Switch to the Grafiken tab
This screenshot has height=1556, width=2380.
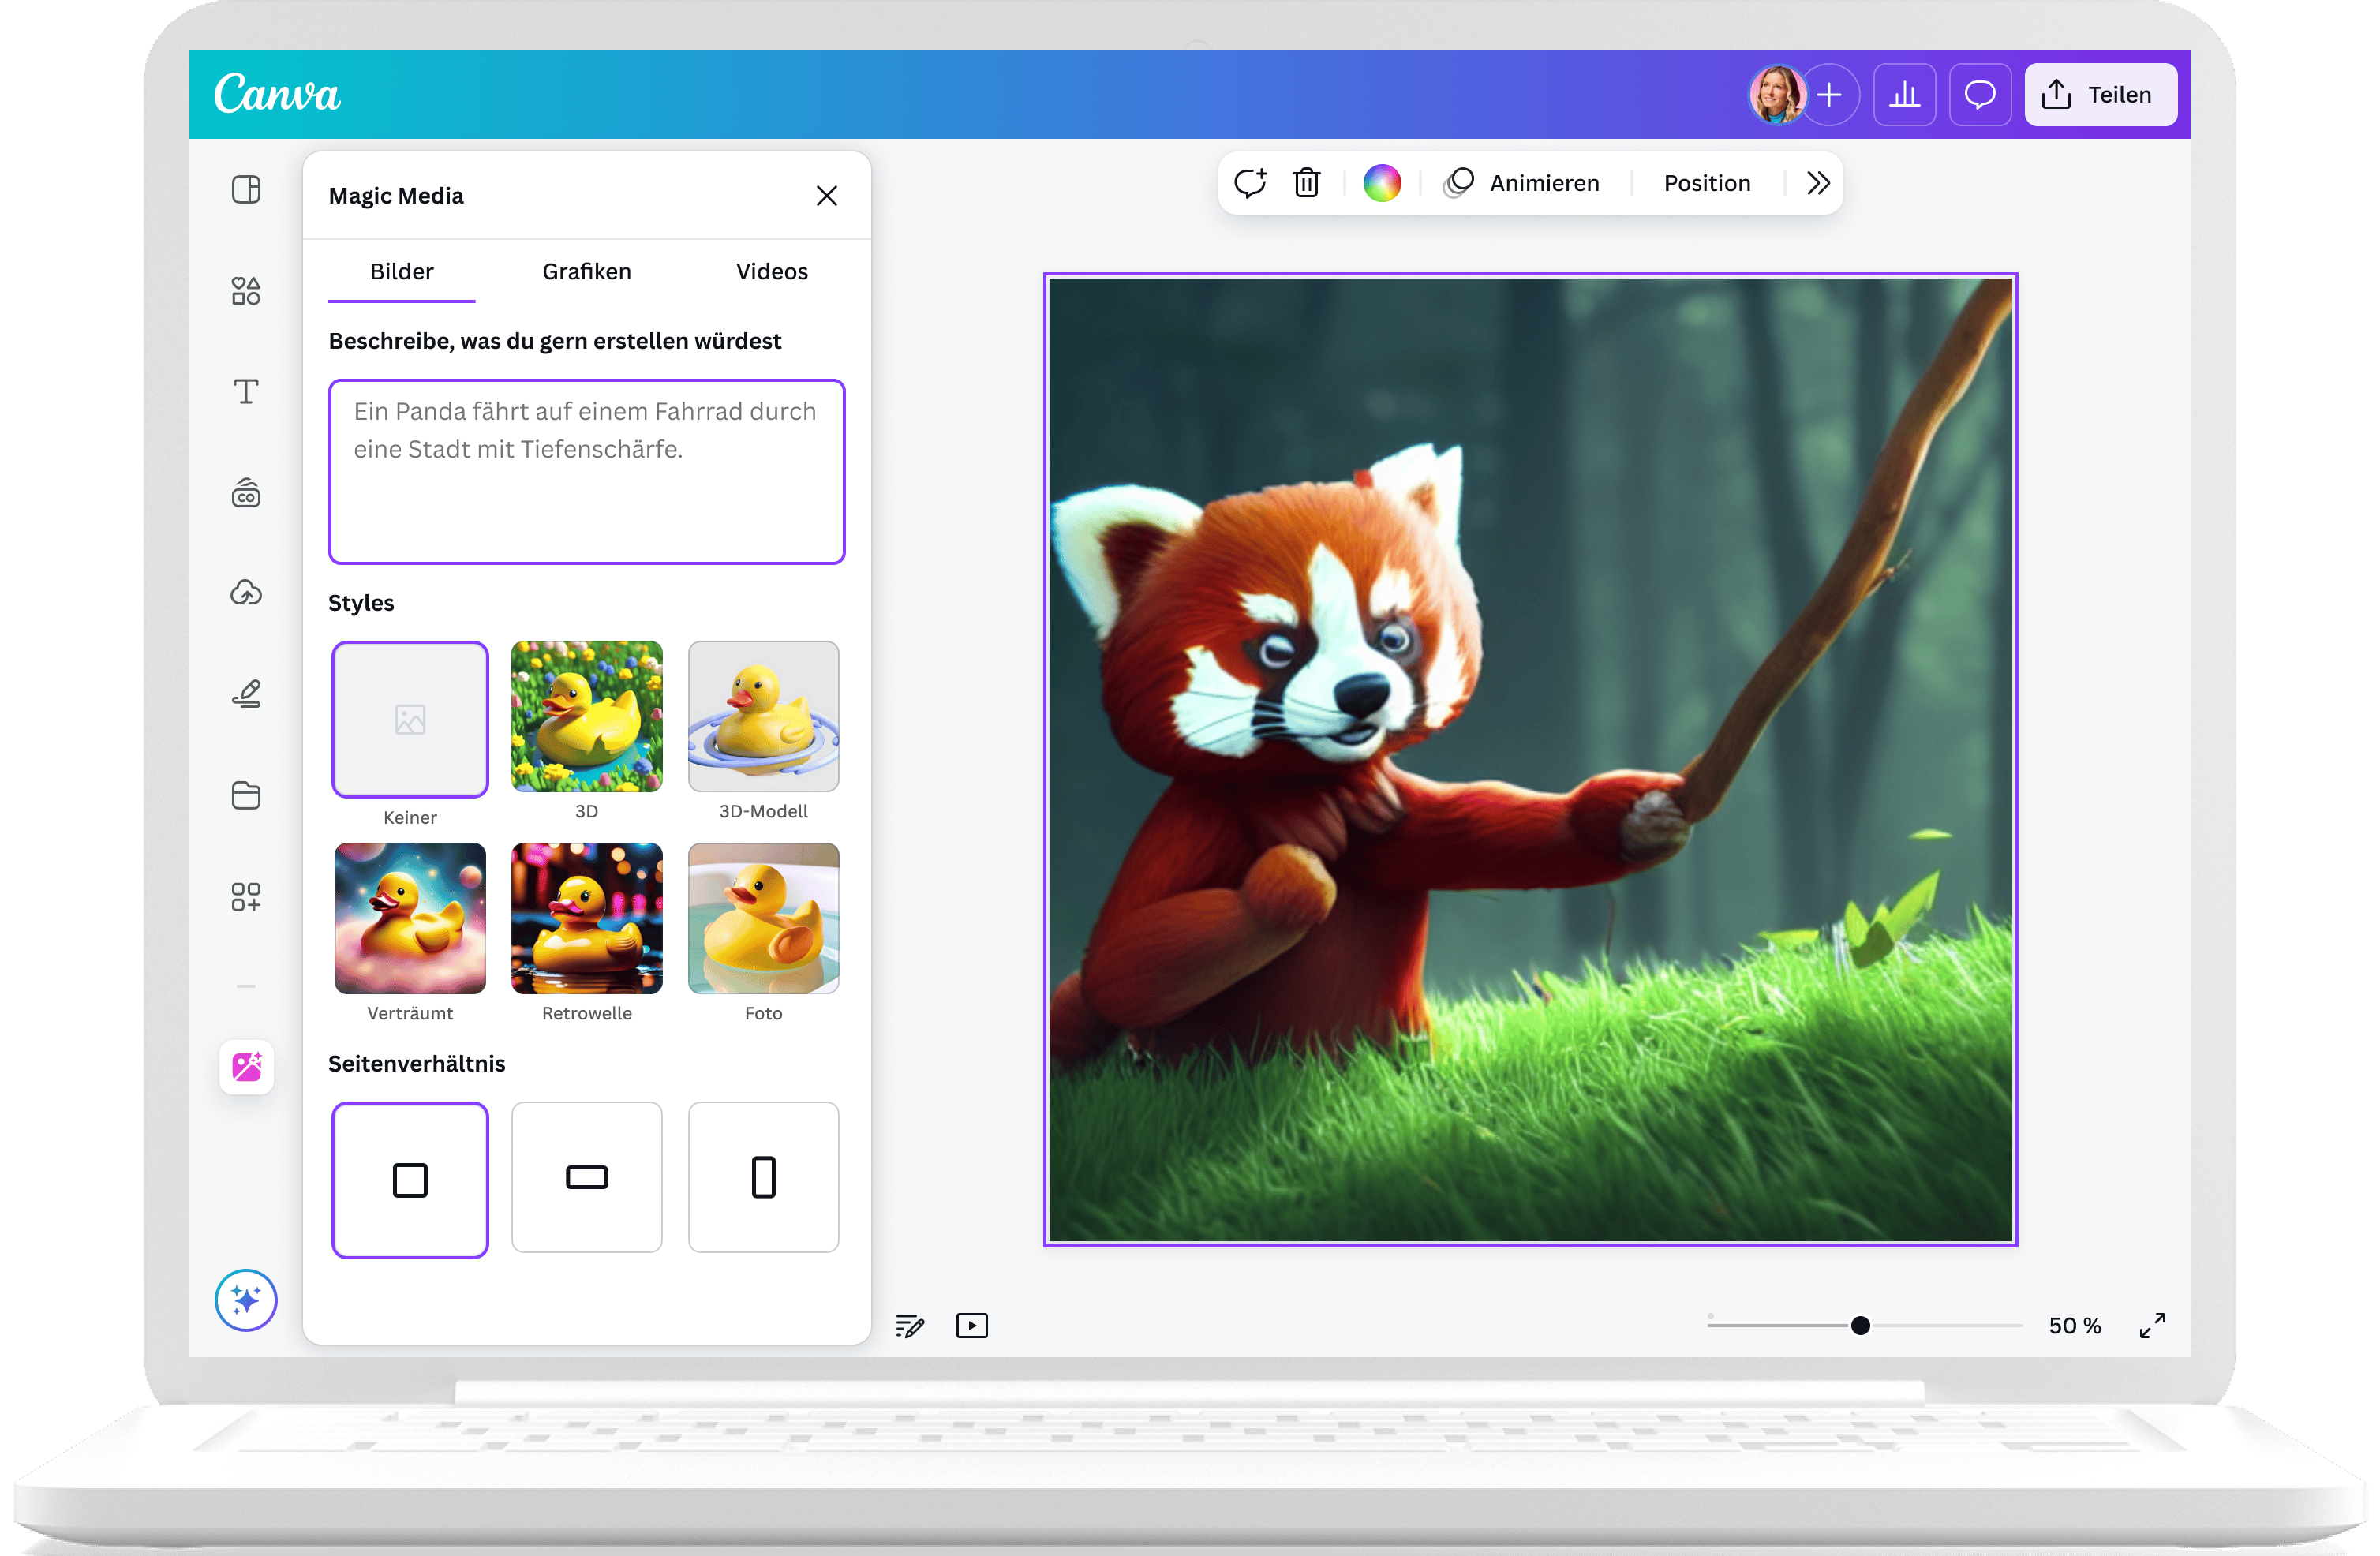click(x=586, y=272)
